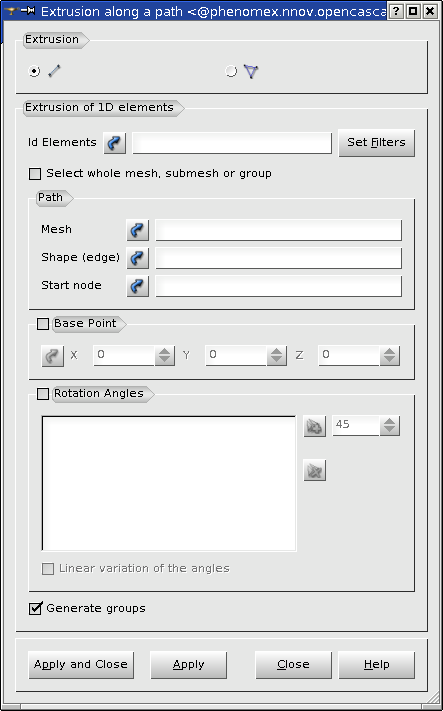Screen dimensions: 443x711
Task: Click the add rotation angle icon button
Action: [315, 426]
